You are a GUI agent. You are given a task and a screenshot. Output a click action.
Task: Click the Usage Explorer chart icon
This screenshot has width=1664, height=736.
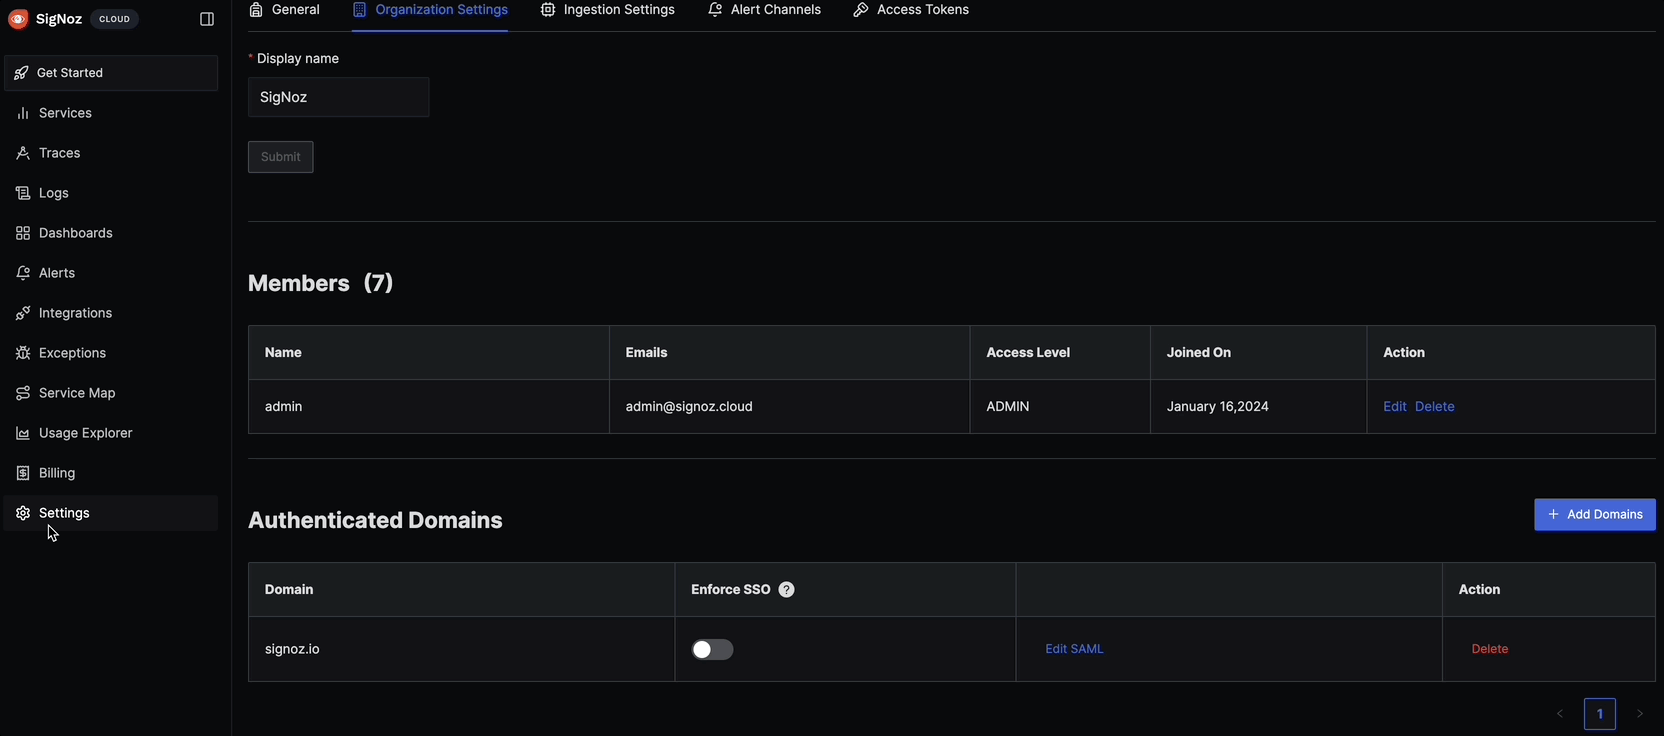click(23, 433)
